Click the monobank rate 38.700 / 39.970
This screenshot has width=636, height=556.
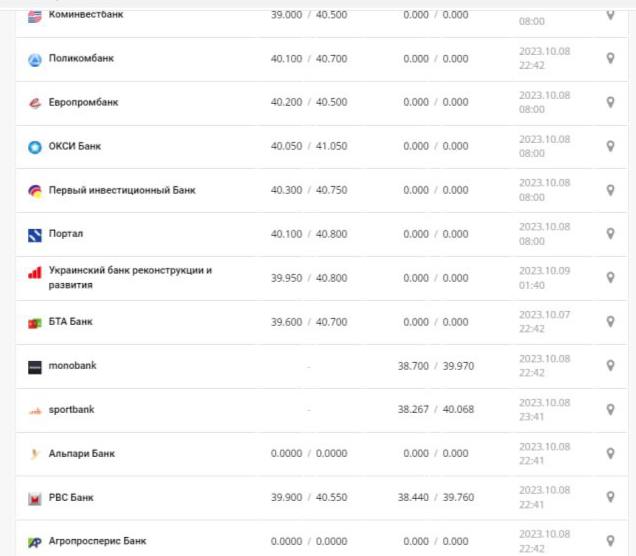click(435, 366)
